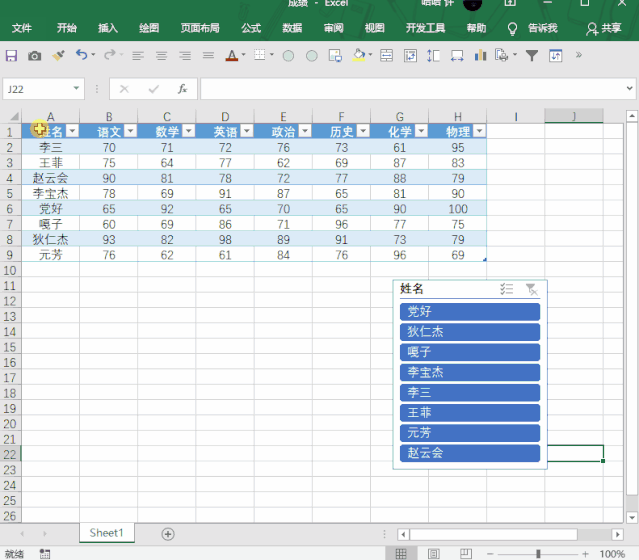Screen dimensions: 639x560
Task: Switch to the 数据 ribbon tab
Action: [292, 28]
